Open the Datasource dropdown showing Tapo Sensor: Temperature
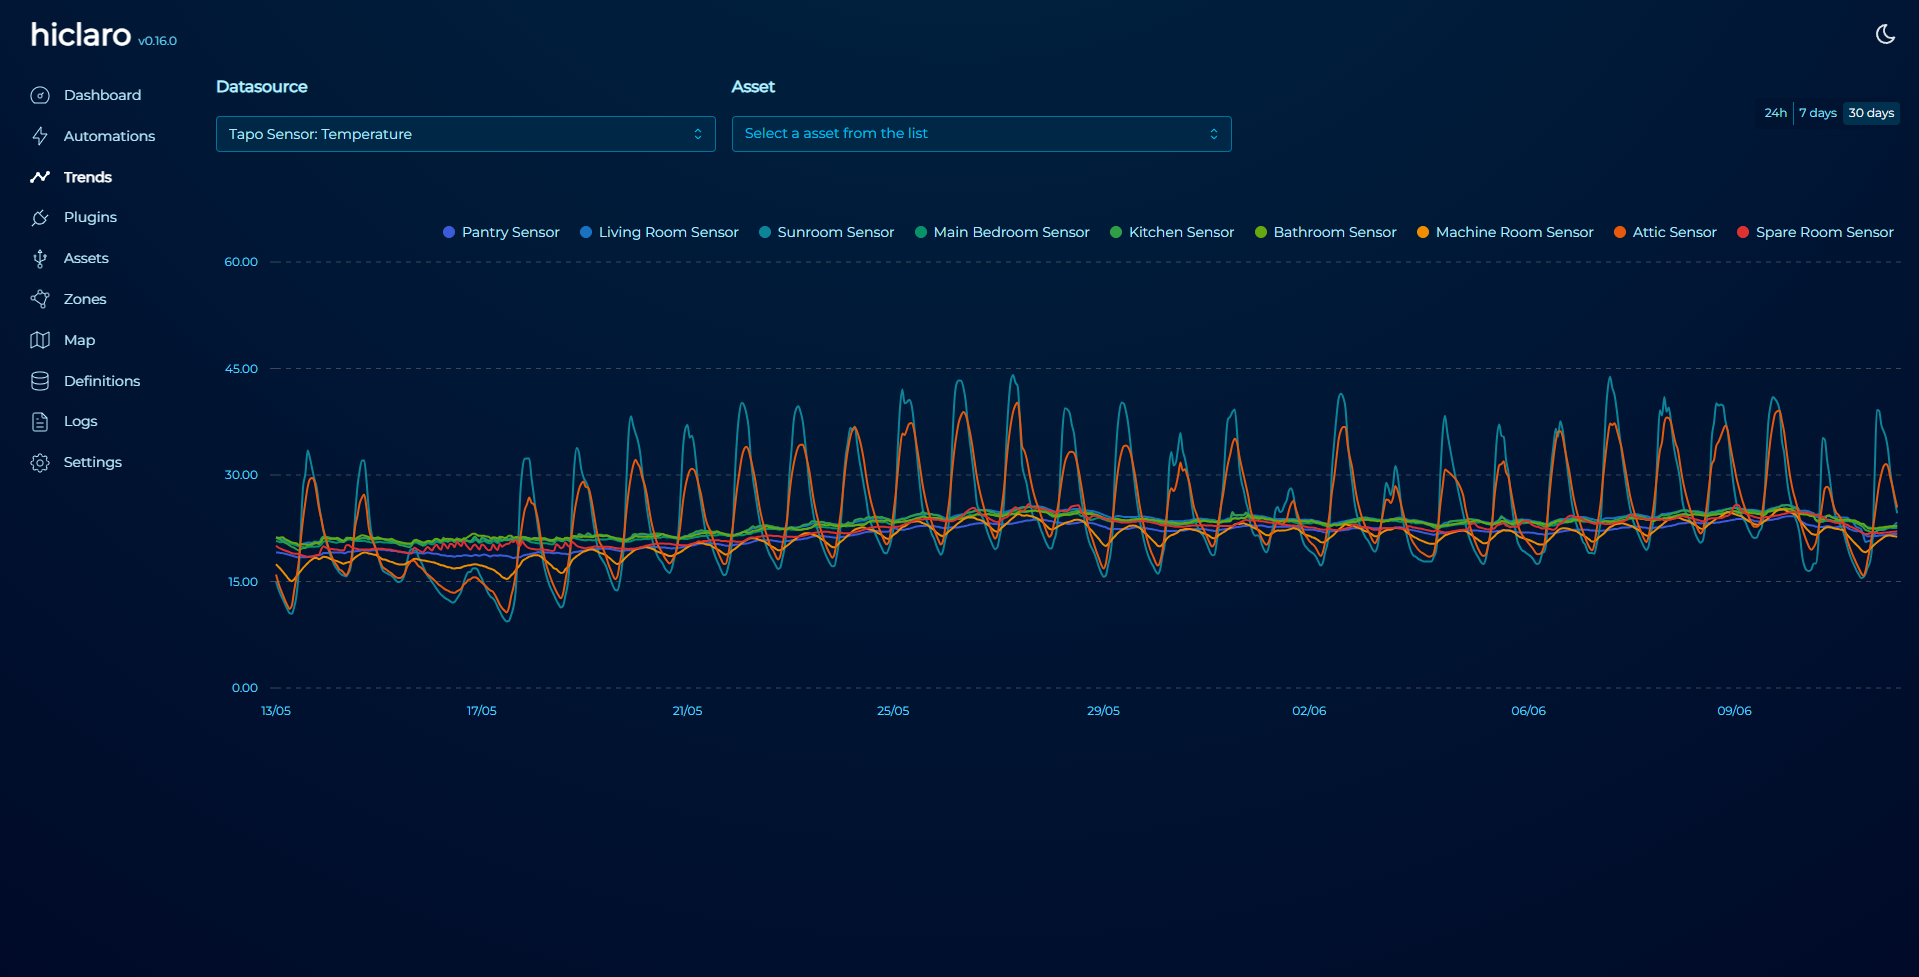Viewport: 1919px width, 977px height. coord(465,134)
